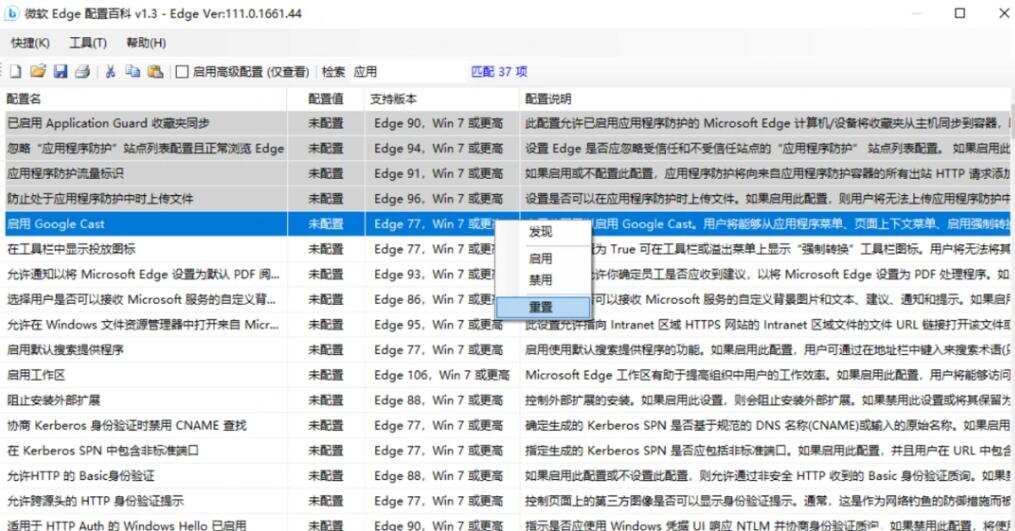Image resolution: width=1015 pixels, height=531 pixels.
Task: Click the Paste clipboard icon
Action: pyautogui.click(x=155, y=71)
